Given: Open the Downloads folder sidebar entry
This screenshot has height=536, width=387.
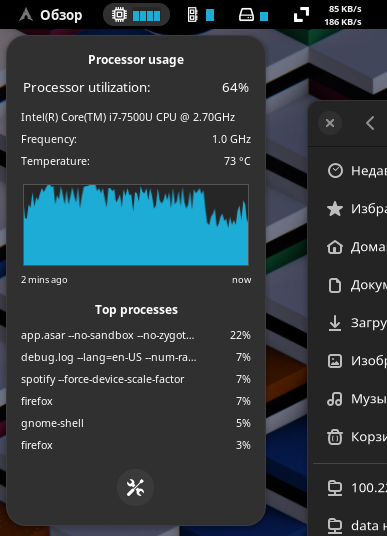Looking at the screenshot, I should point(356,323).
